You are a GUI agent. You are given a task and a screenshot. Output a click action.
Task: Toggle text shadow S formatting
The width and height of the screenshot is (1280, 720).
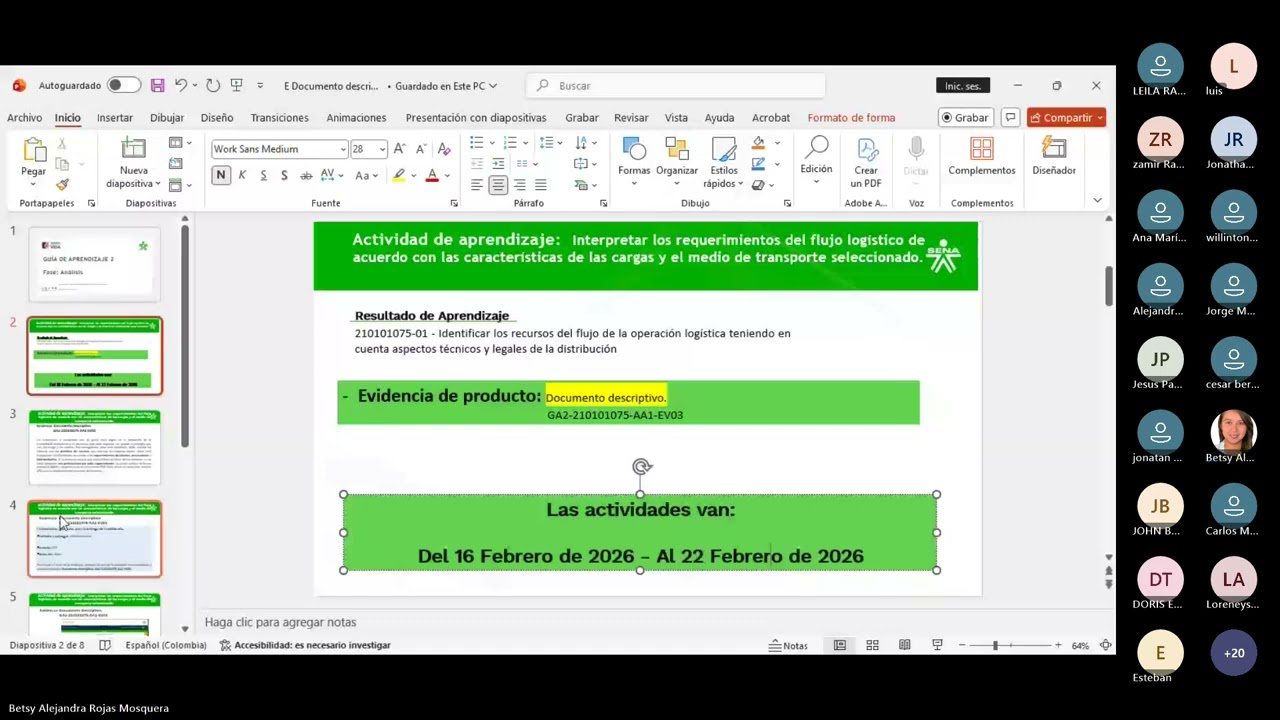coord(284,175)
